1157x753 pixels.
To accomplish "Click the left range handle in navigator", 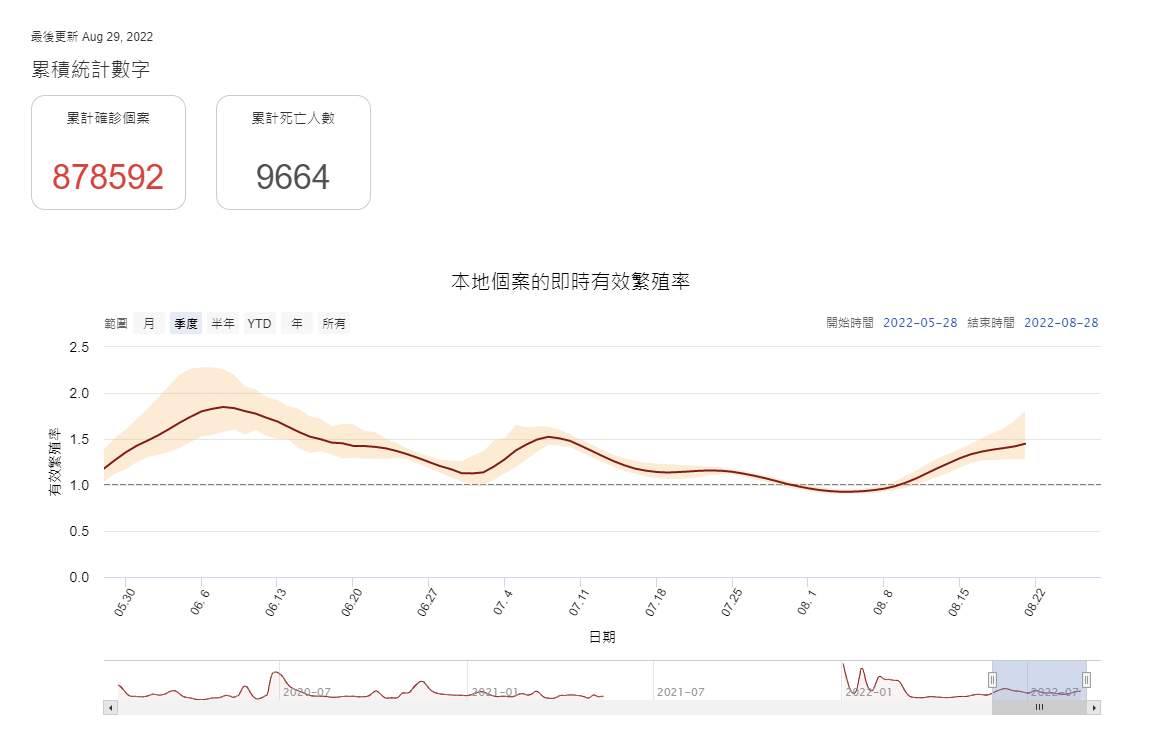I will click(992, 680).
